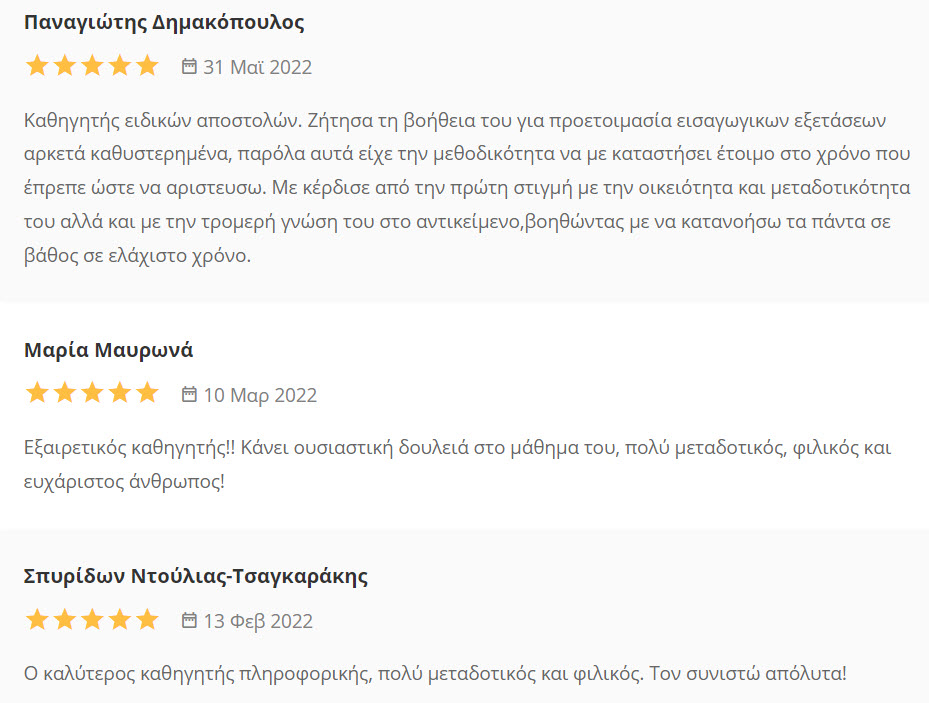Click the date 10 Μαρ 2022
The width and height of the screenshot is (929, 703).
(260, 395)
